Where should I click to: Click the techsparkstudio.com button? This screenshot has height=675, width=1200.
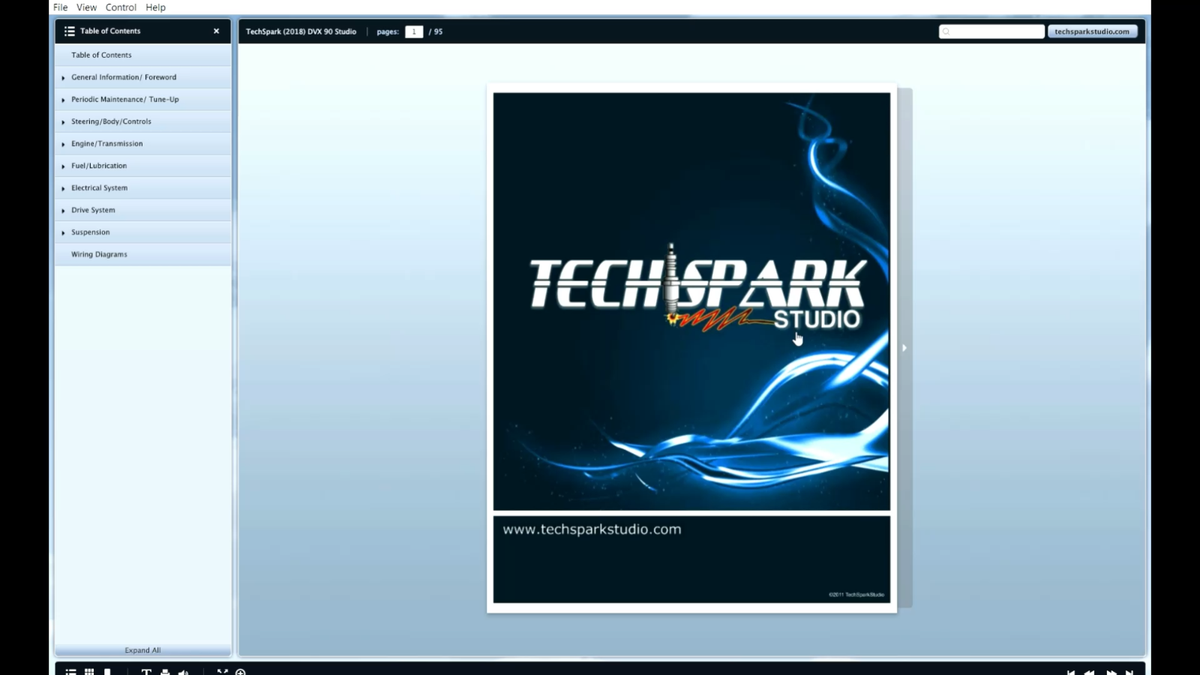click(x=1092, y=32)
